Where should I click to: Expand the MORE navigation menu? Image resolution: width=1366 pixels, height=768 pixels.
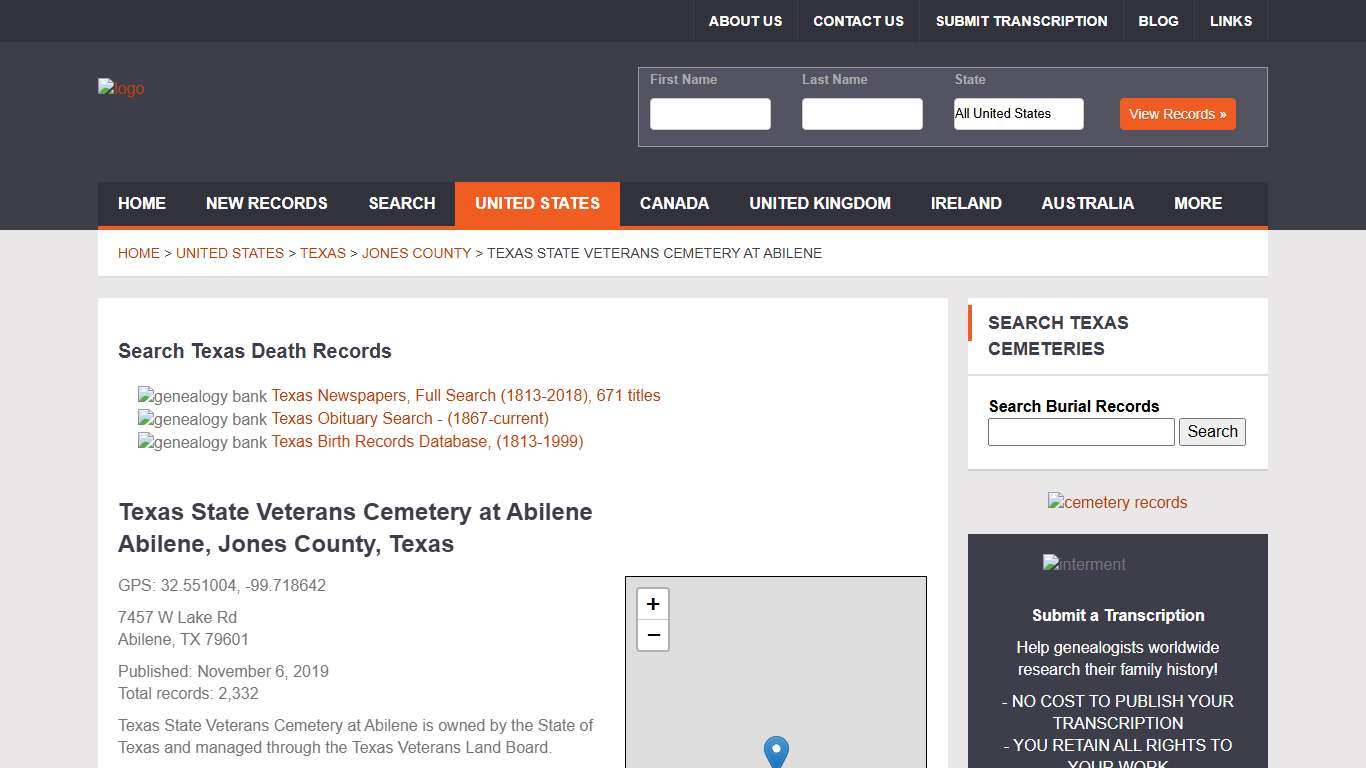point(1197,204)
